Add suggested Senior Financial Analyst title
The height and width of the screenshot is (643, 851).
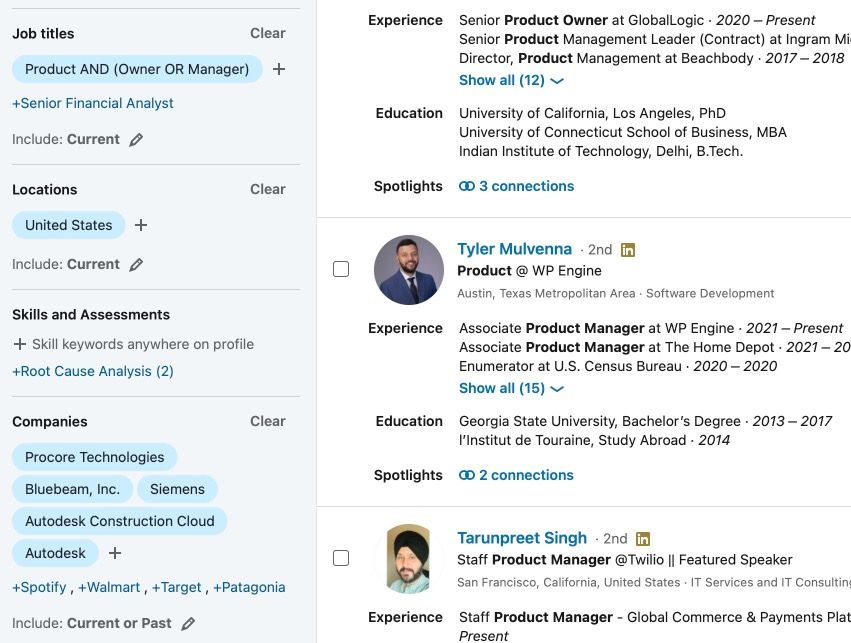pyautogui.click(x=93, y=103)
